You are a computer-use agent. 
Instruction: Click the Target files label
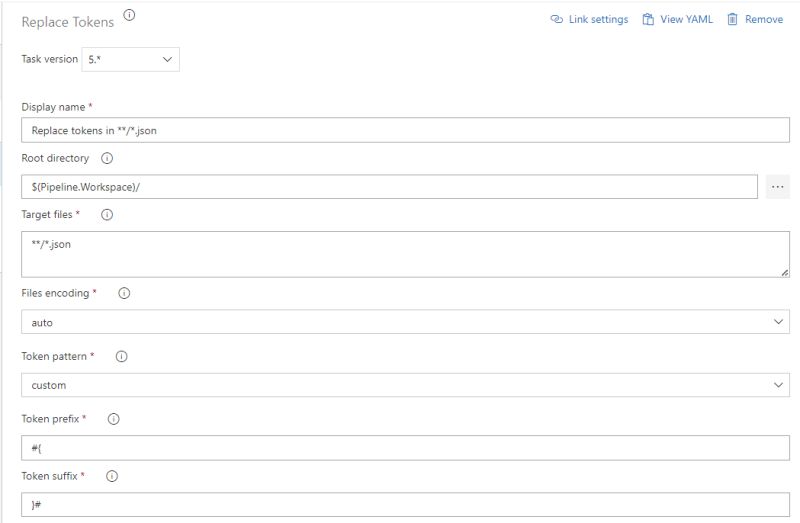point(47,215)
